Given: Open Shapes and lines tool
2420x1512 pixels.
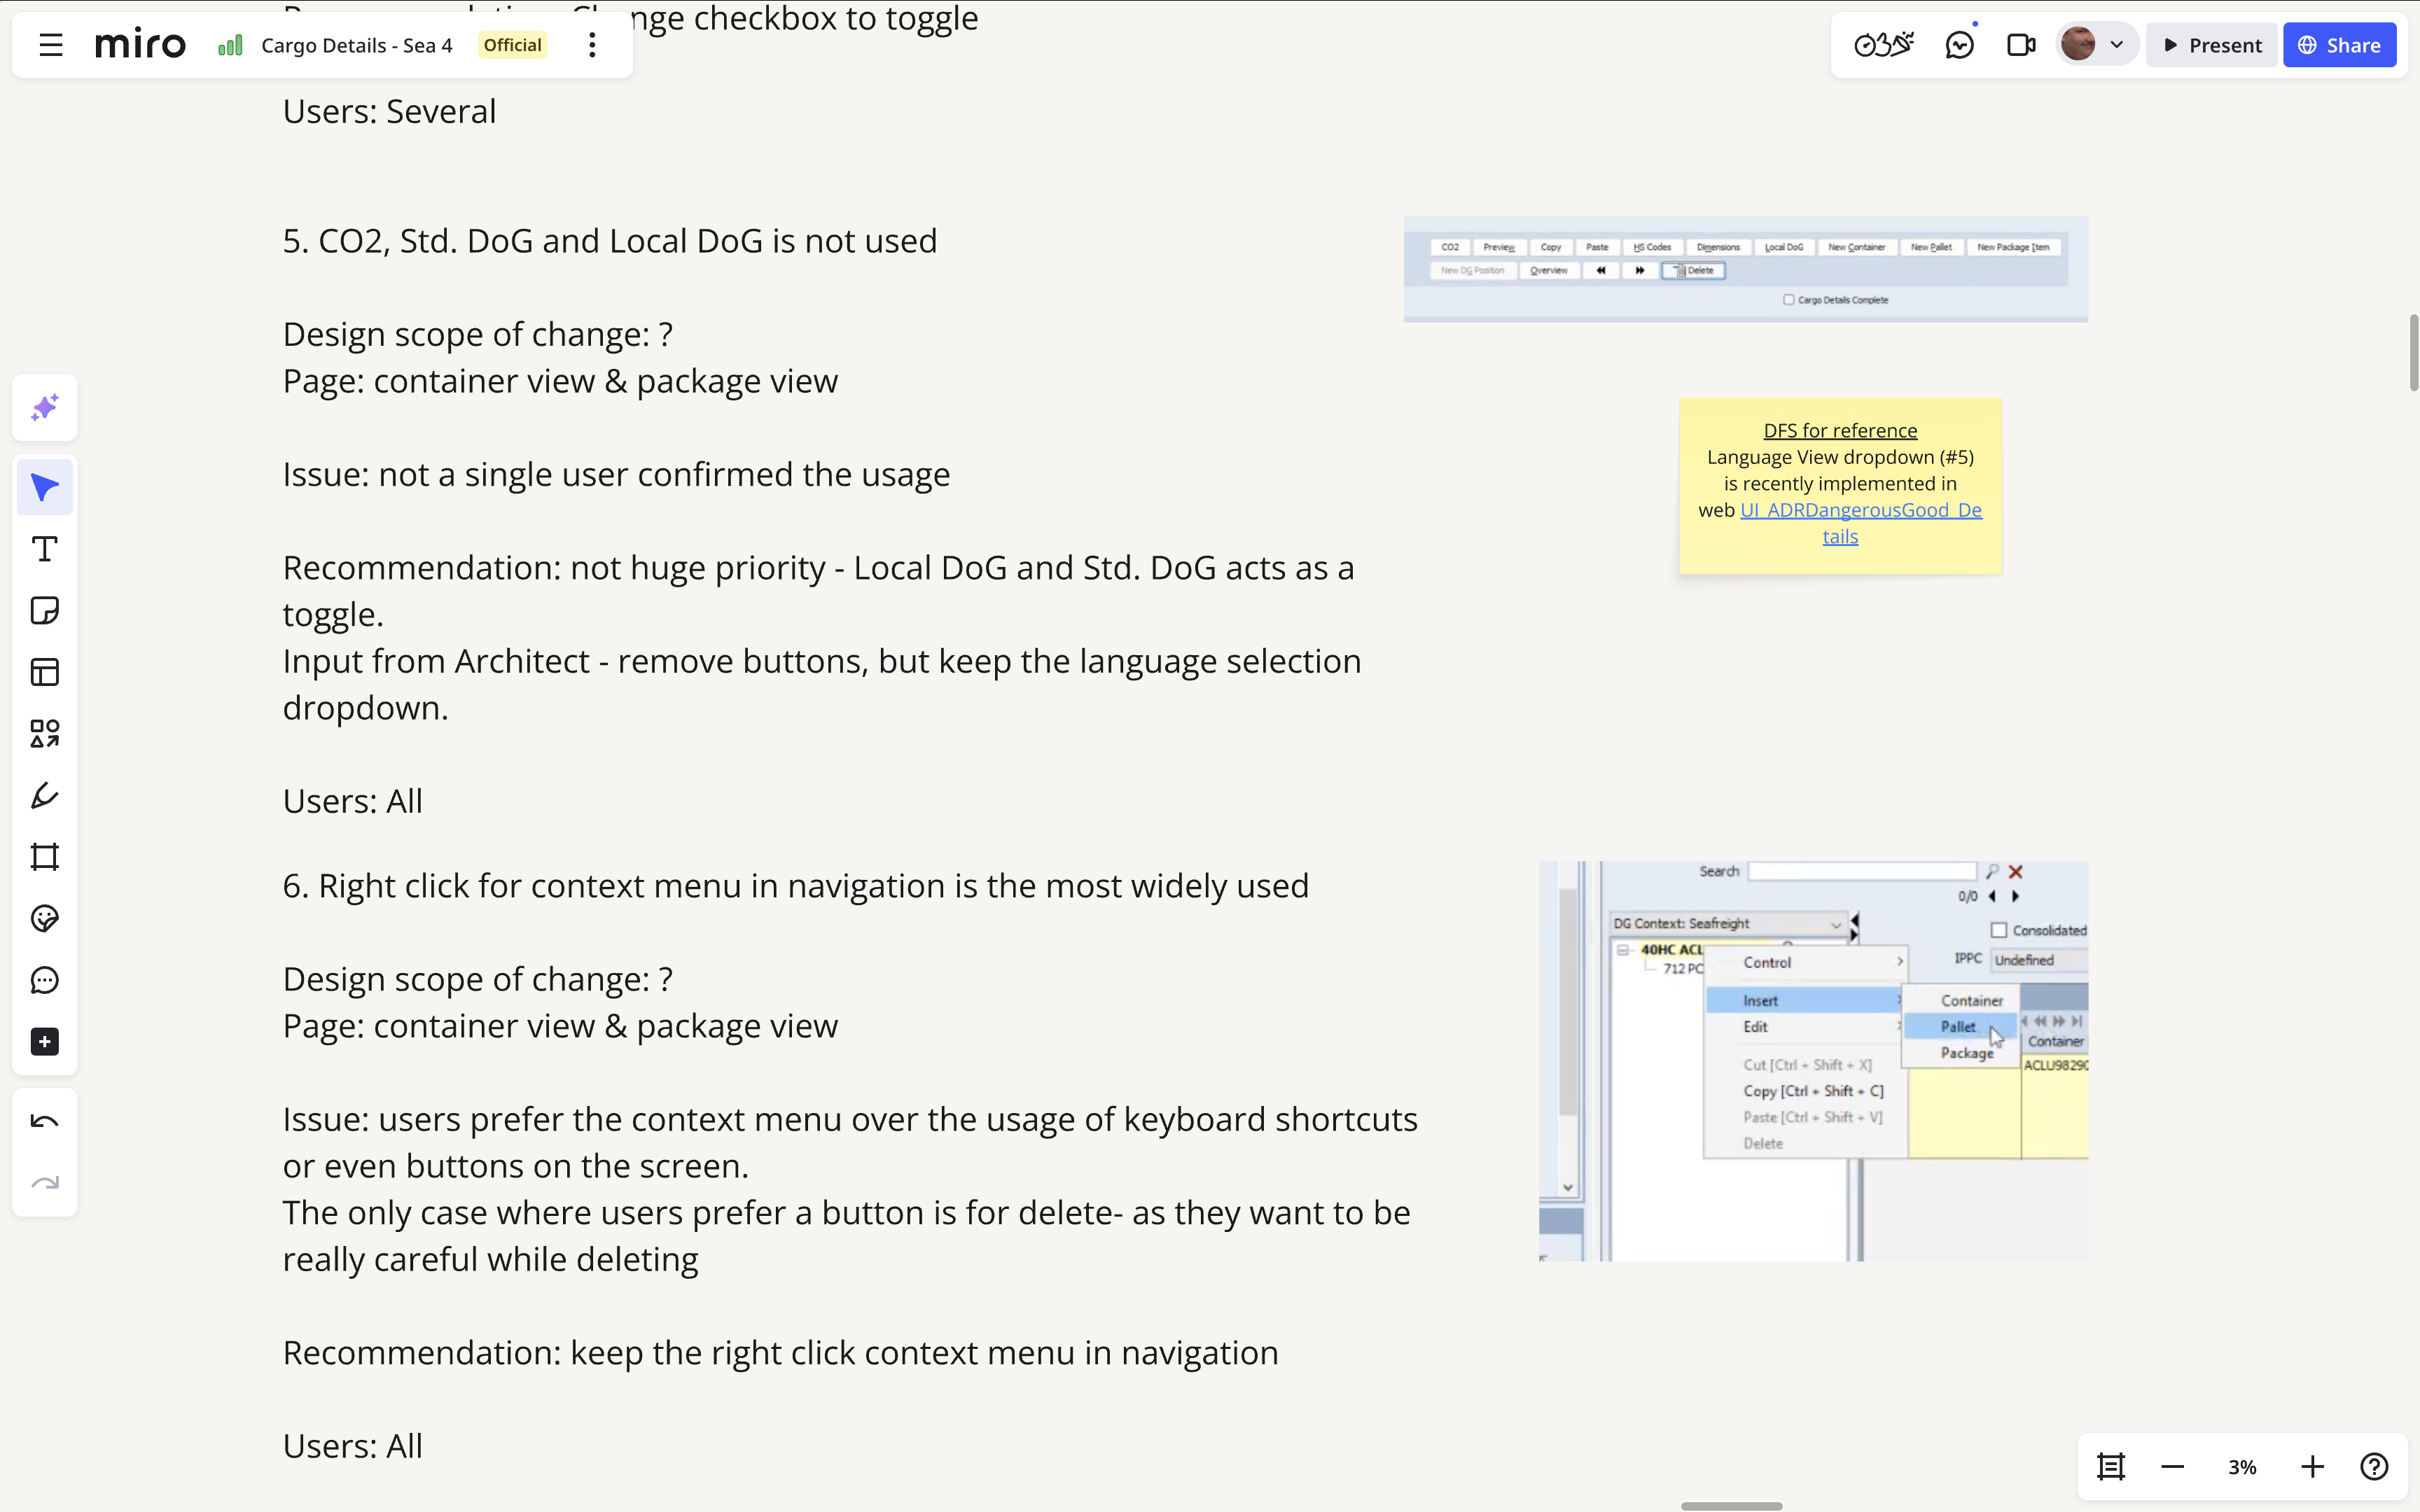Looking at the screenshot, I should [45, 734].
